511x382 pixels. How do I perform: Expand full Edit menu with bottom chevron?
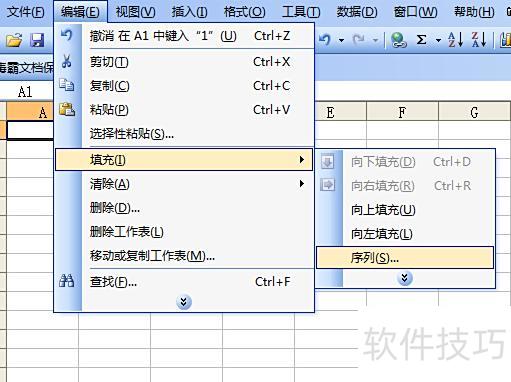point(184,302)
